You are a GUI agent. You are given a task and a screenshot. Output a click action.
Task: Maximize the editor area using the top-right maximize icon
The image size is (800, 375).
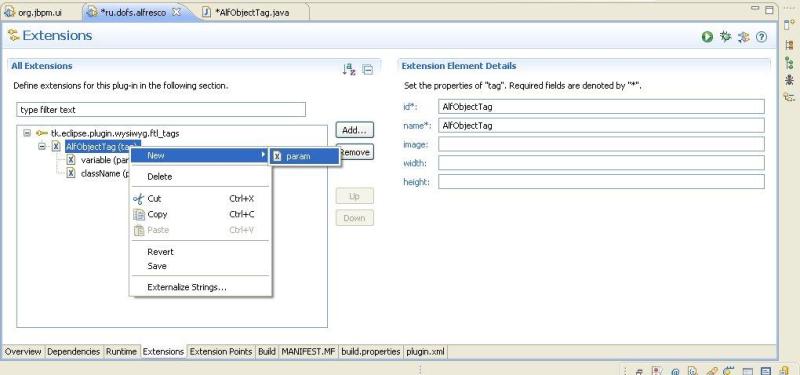pos(769,9)
